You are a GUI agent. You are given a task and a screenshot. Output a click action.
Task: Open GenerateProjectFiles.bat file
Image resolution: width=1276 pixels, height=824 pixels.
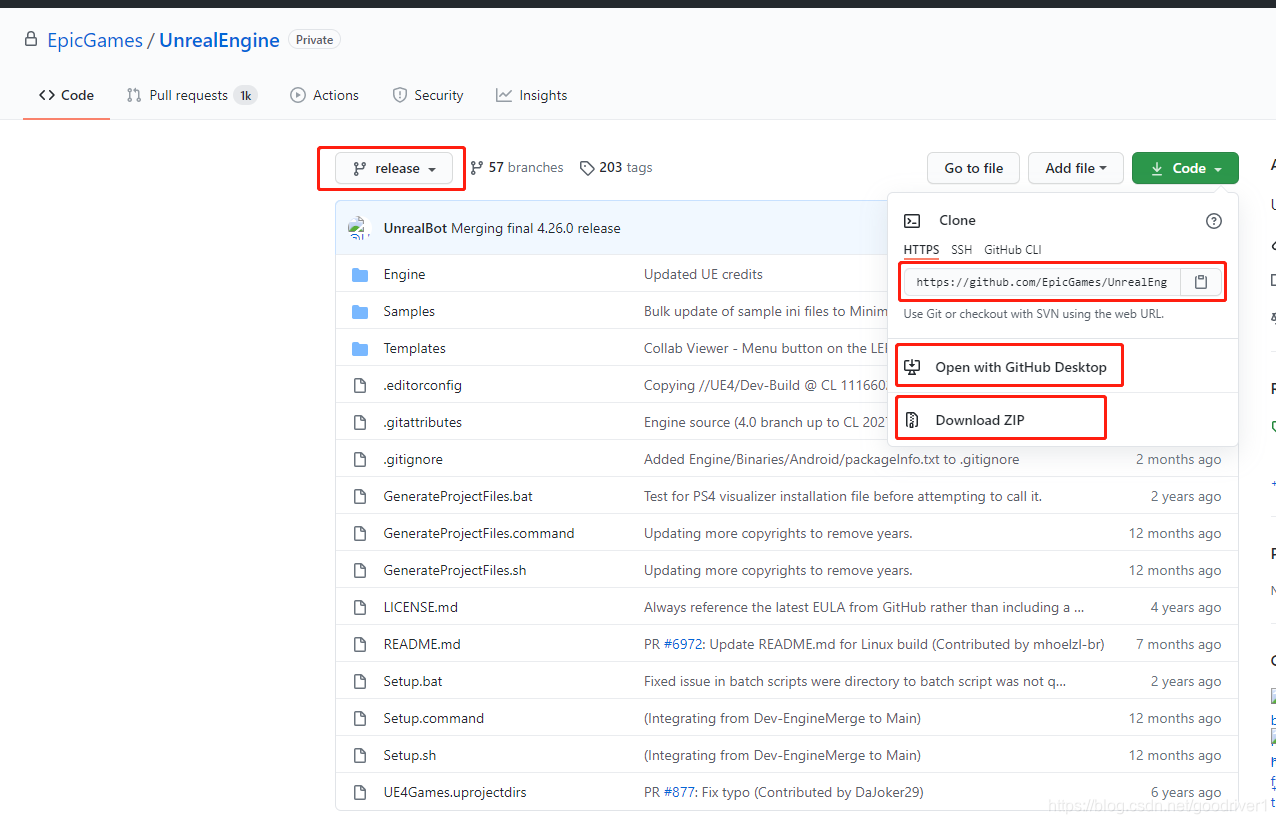click(x=458, y=496)
